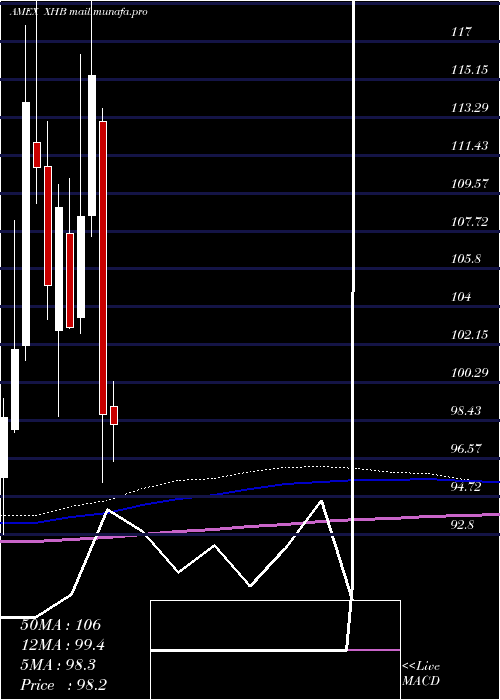The height and width of the screenshot is (700, 500).
Task: Click the 94.72 axis value
Action: (466, 487)
